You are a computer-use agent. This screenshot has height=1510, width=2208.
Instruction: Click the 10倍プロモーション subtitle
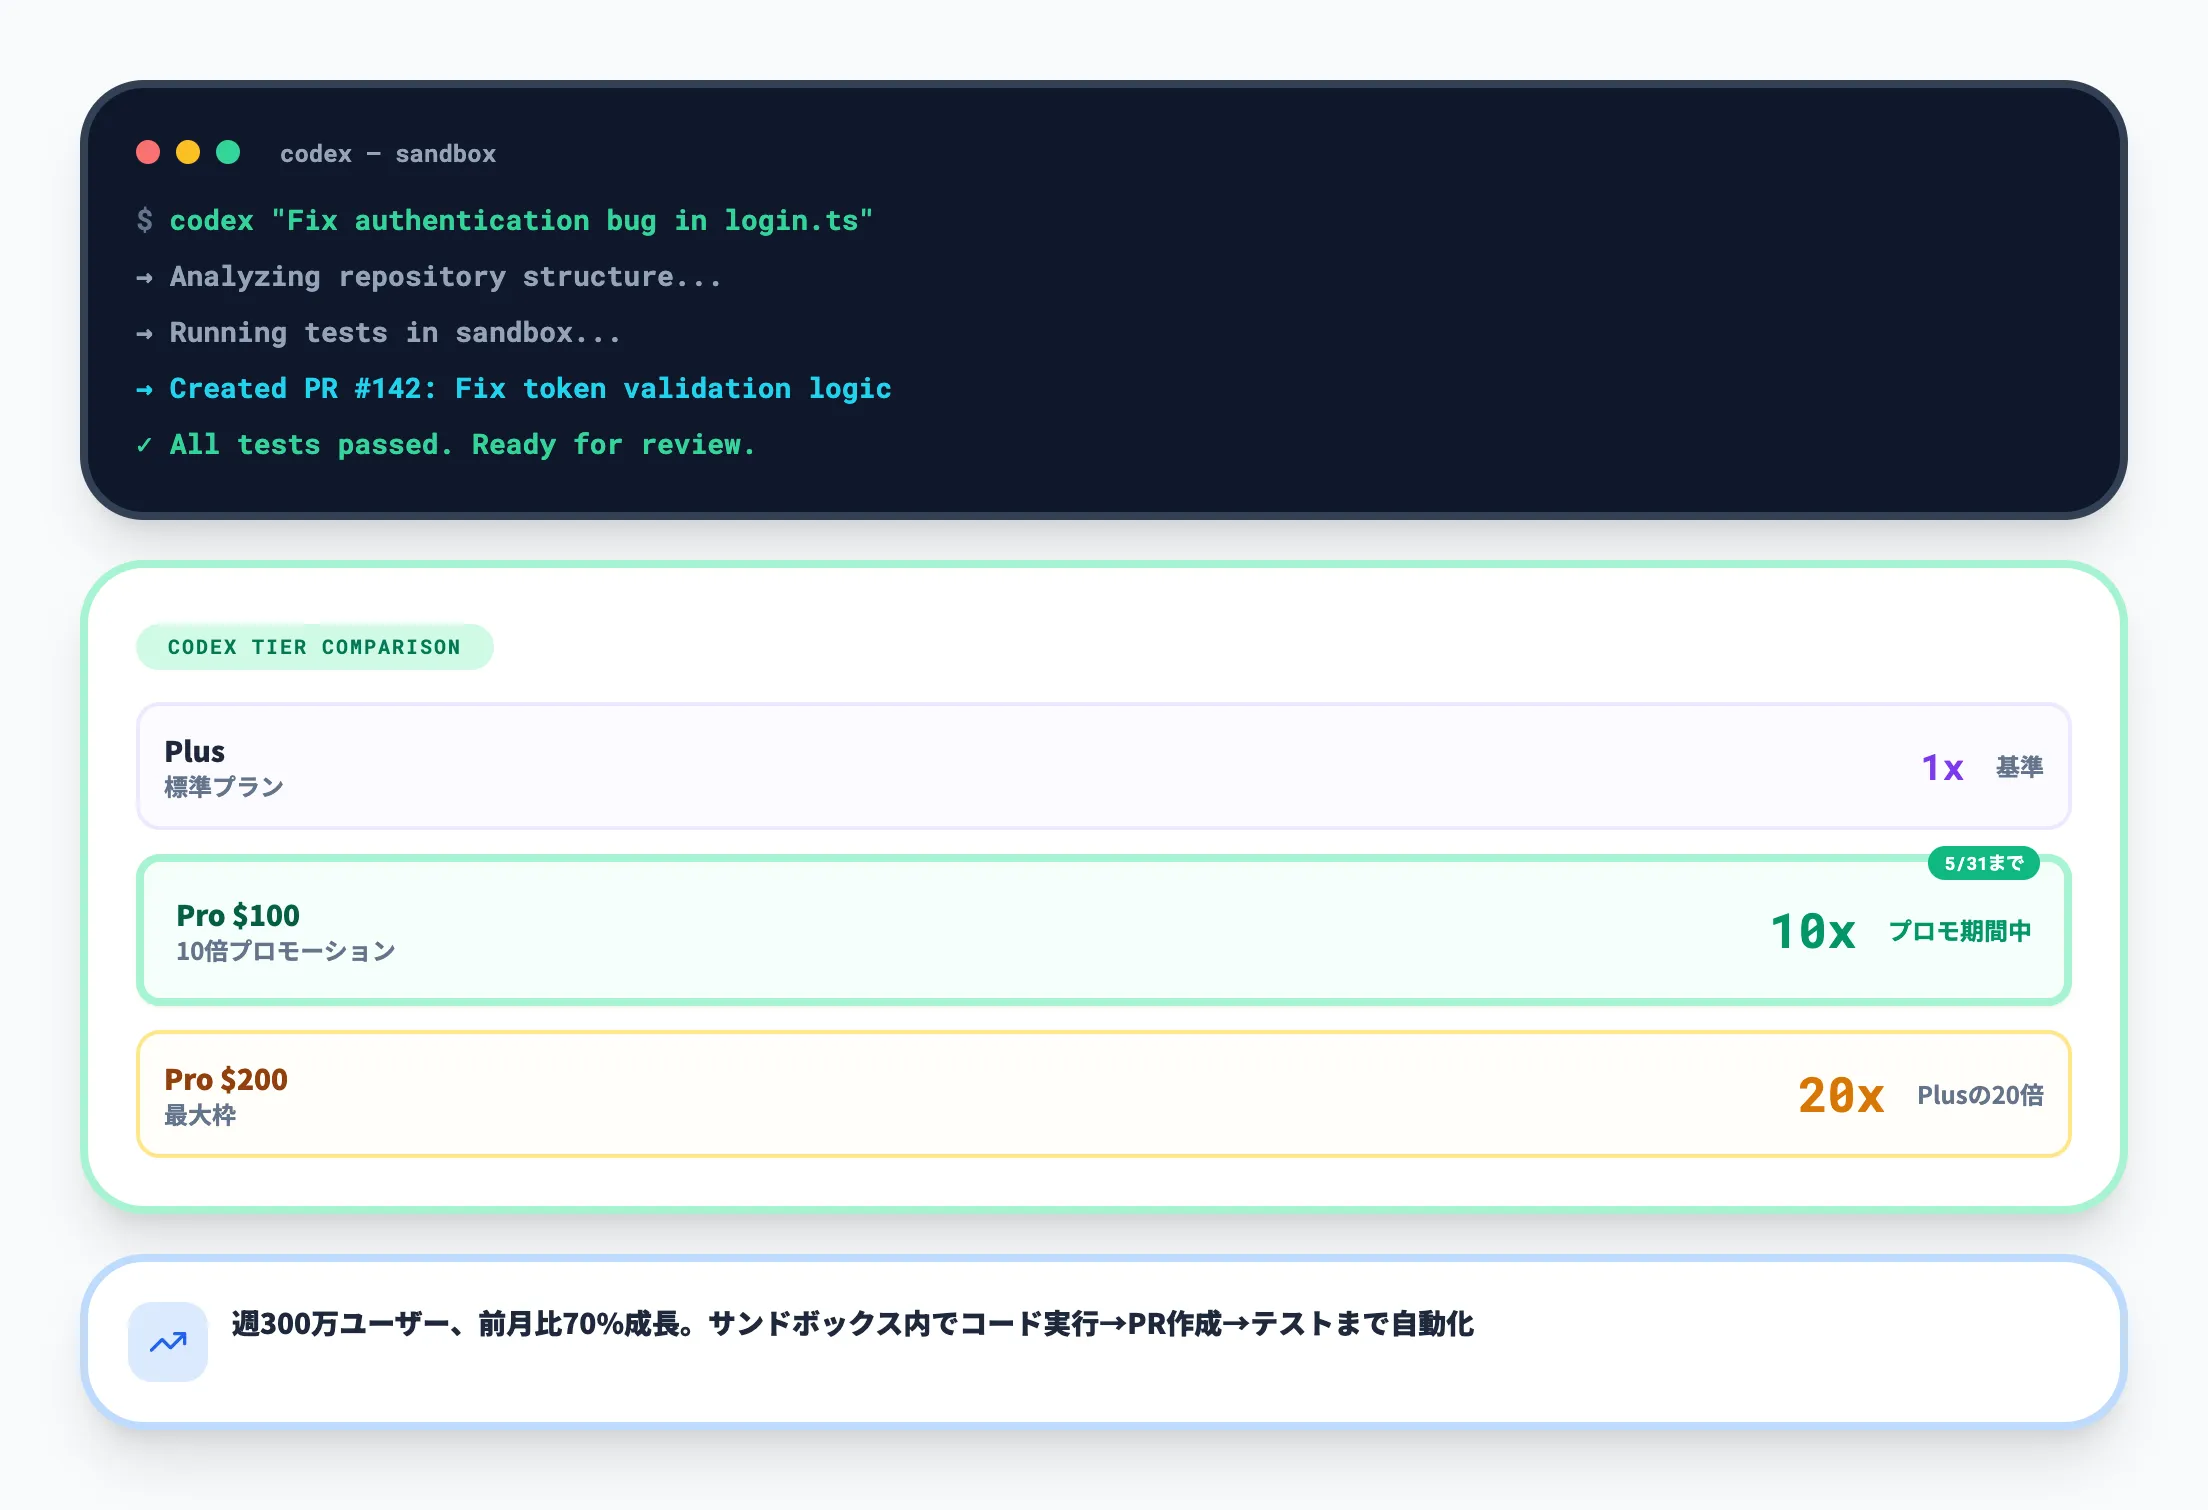286,951
